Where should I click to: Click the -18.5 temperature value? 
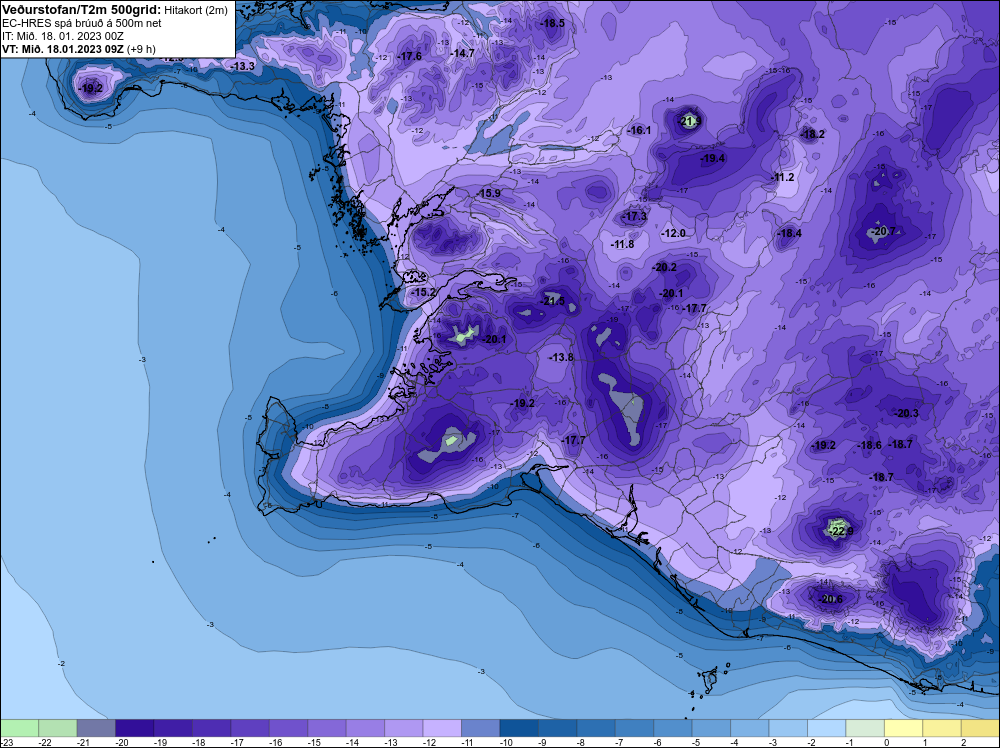click(552, 23)
